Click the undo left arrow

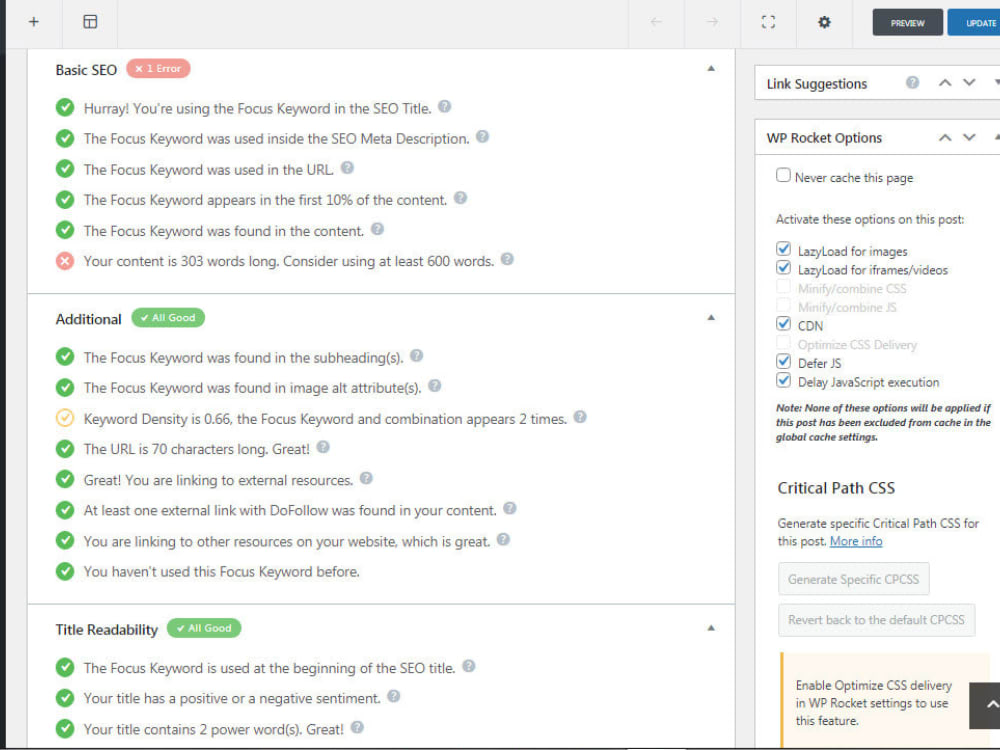pos(656,22)
